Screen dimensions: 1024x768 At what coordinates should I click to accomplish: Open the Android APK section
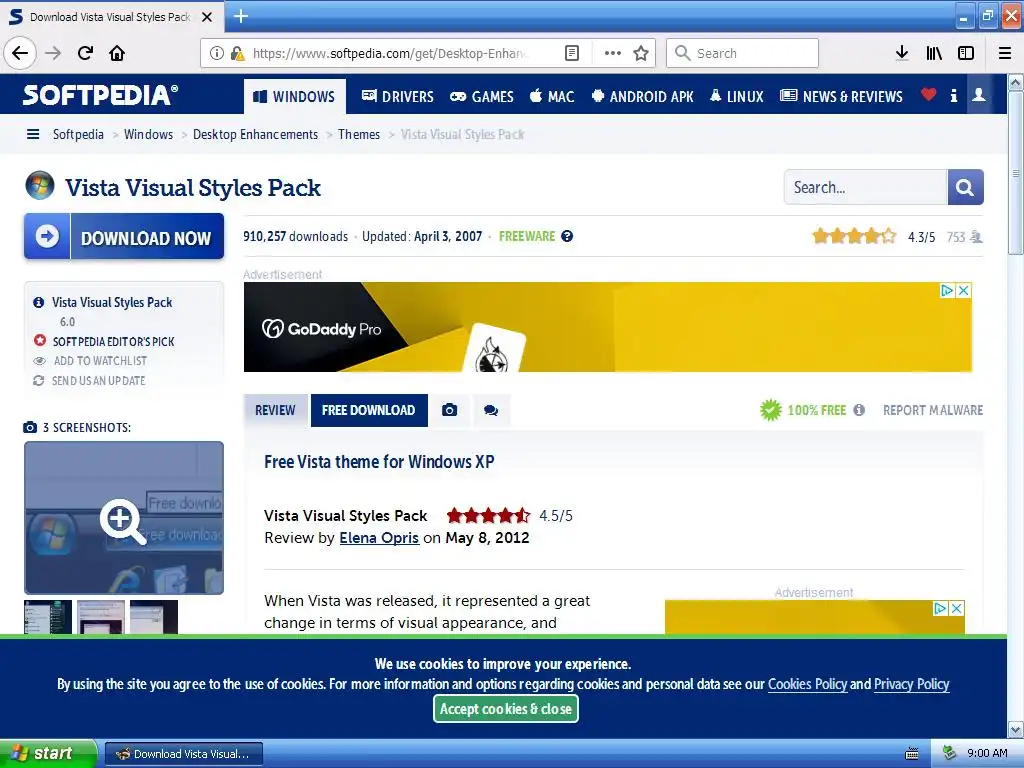click(x=643, y=97)
